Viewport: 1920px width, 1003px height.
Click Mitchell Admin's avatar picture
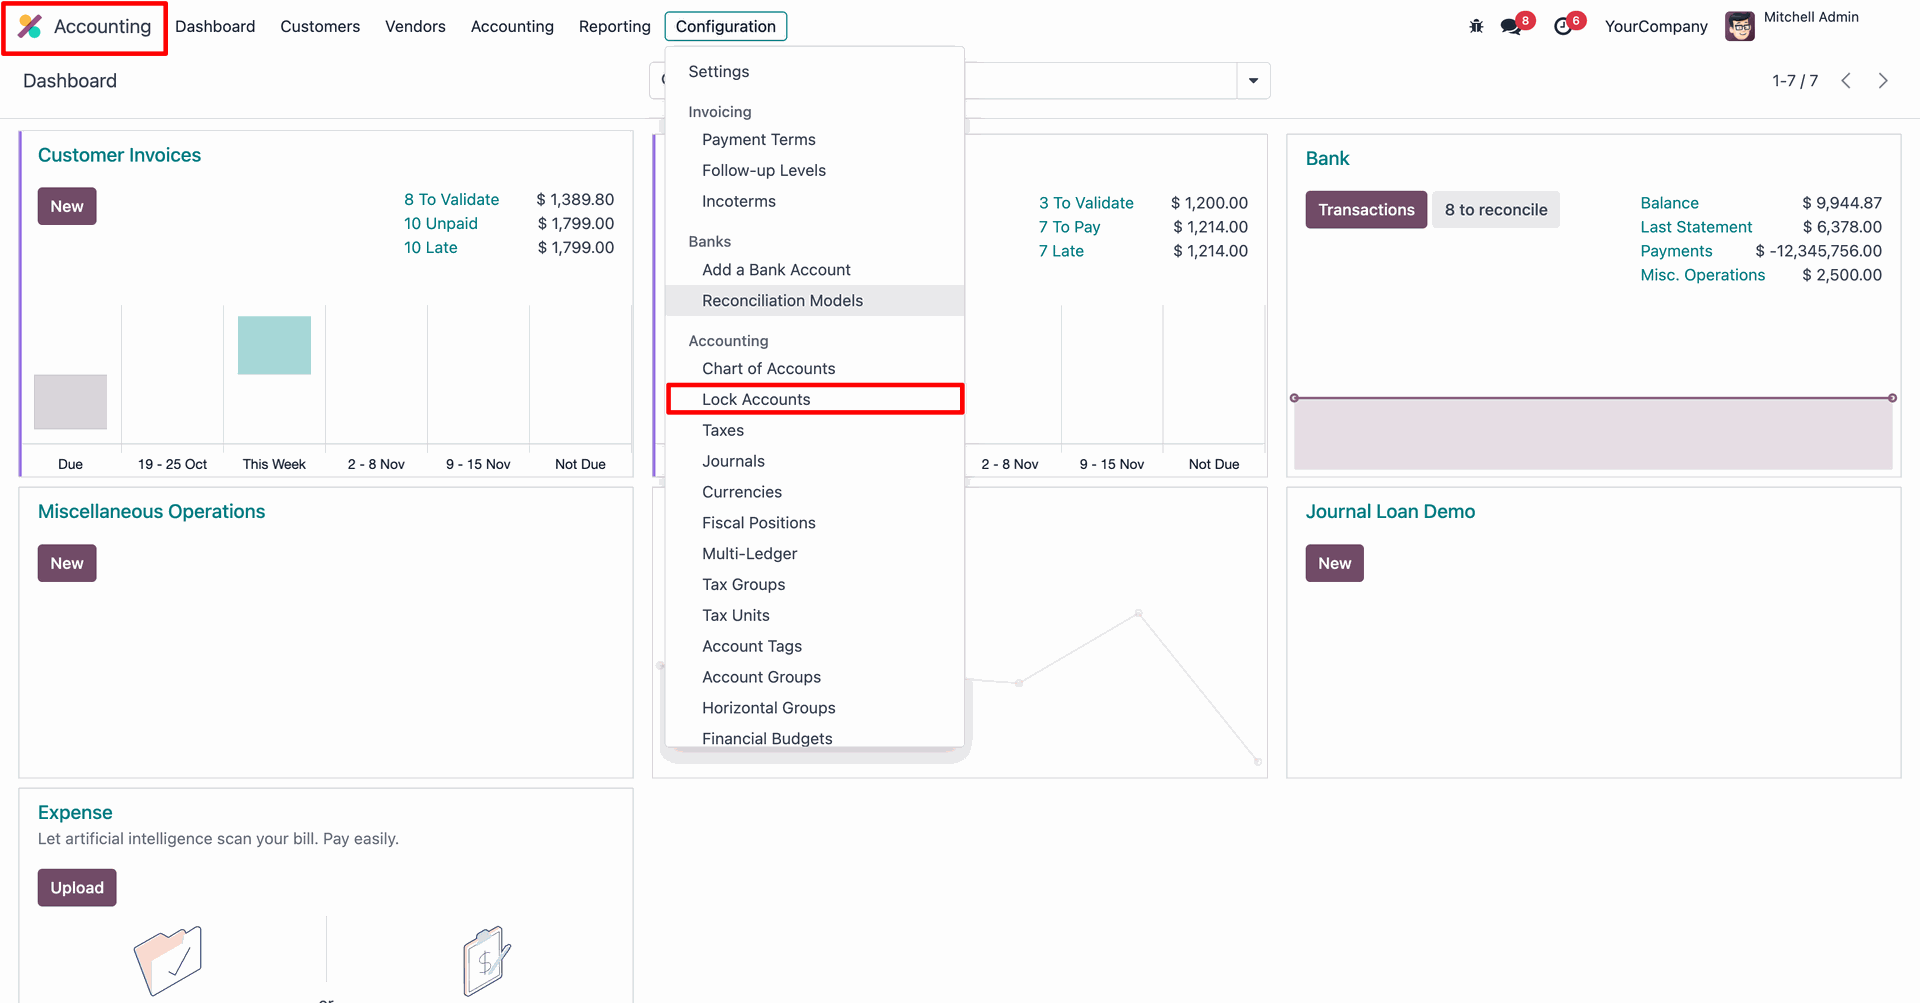(1740, 27)
